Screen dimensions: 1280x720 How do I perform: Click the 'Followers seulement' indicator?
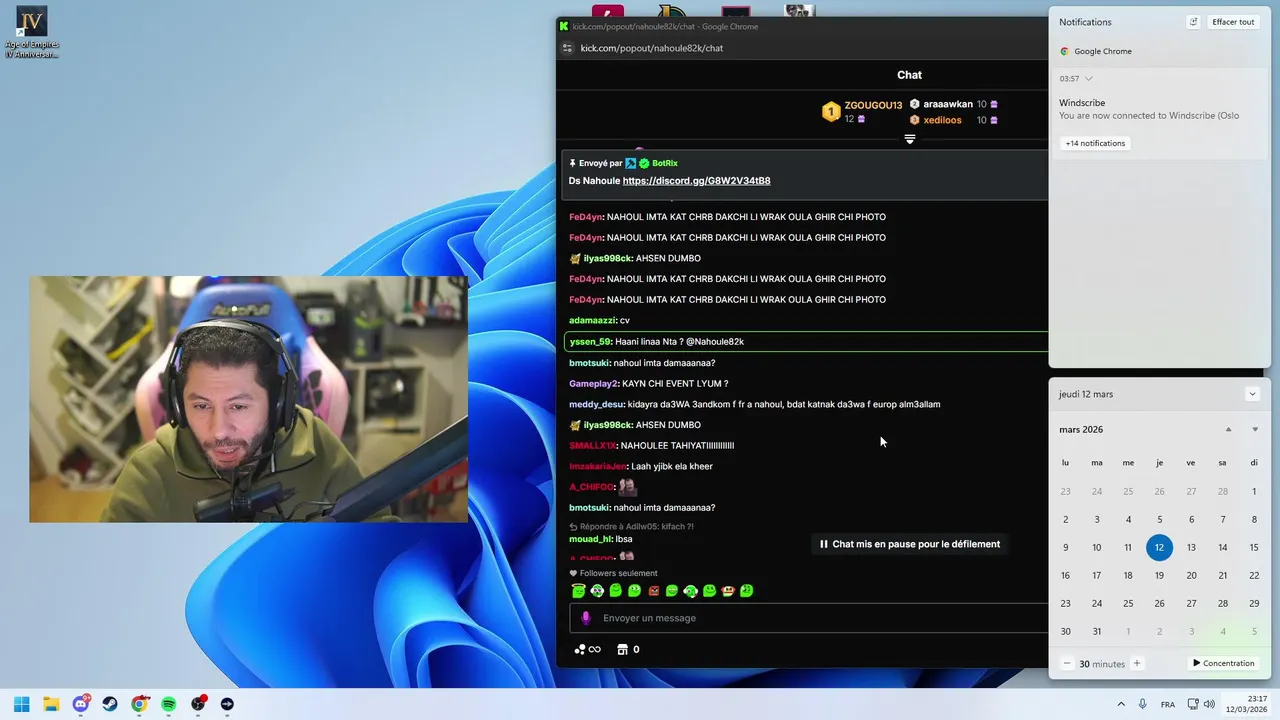tap(614, 573)
